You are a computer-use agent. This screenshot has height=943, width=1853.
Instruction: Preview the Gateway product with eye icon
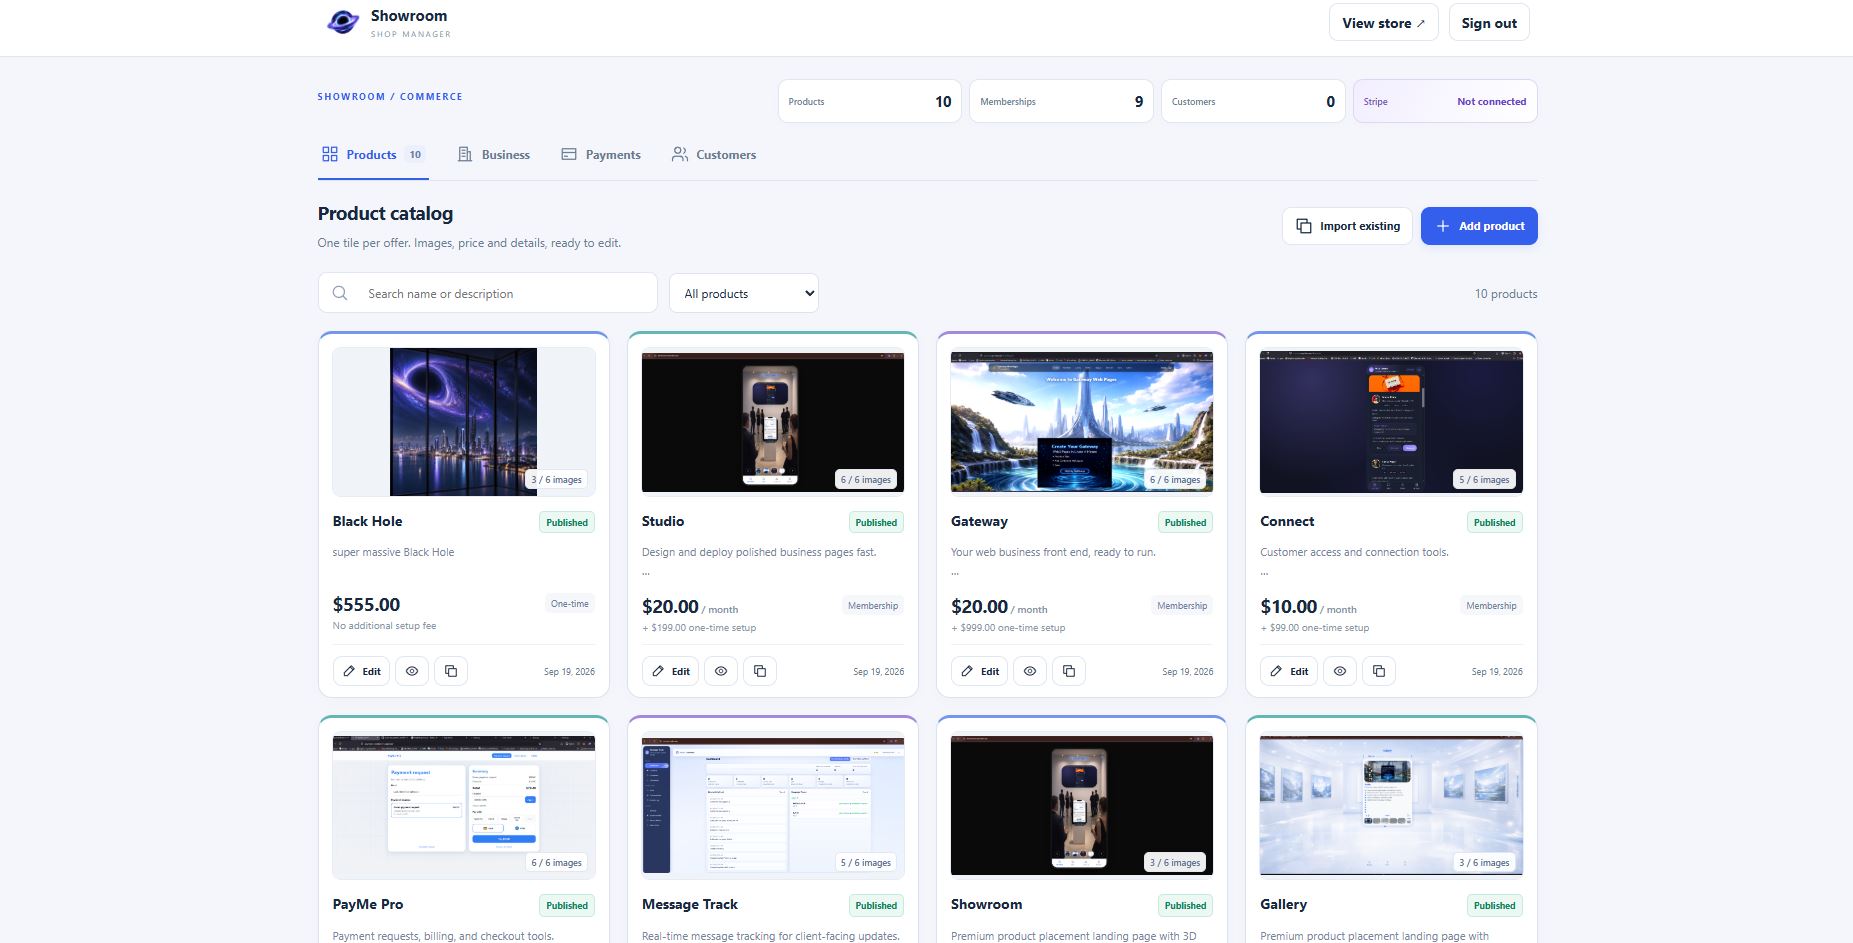[x=1030, y=671]
